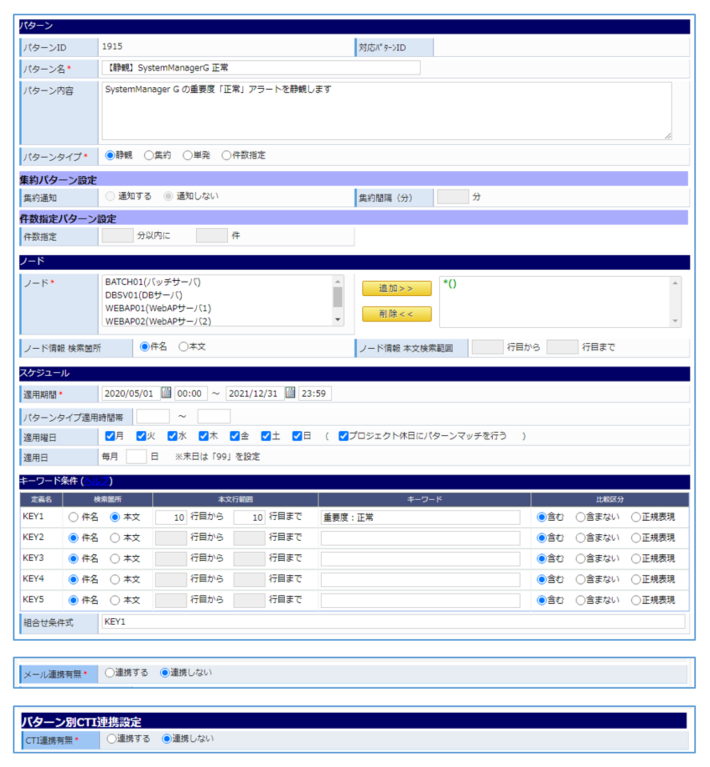
Task: Select 集約 pattern type radio button
Action: click(x=150, y=155)
